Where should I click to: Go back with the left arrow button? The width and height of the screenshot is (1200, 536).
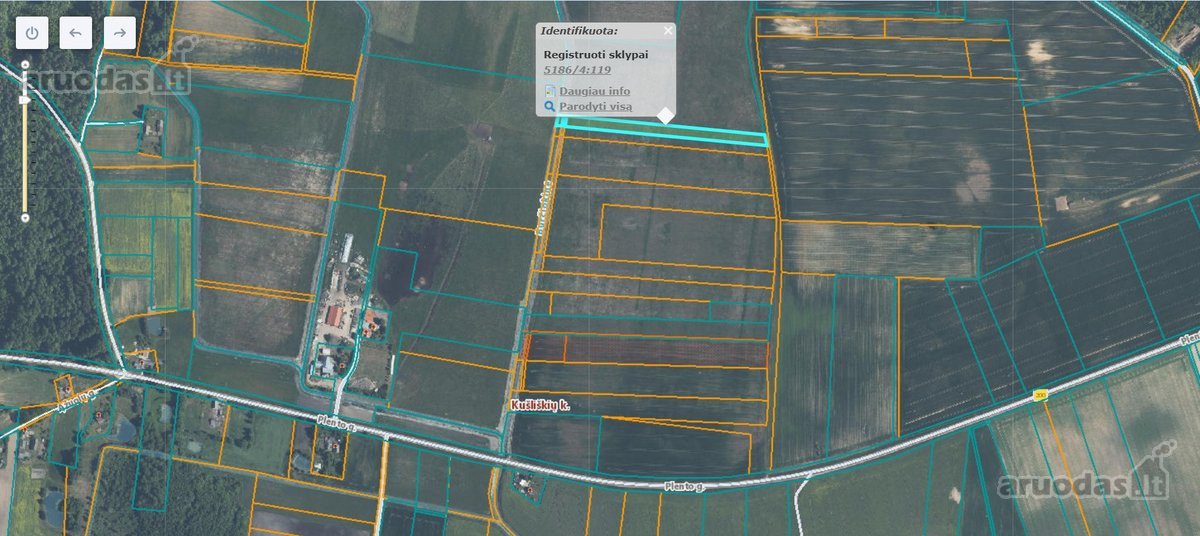tap(76, 33)
